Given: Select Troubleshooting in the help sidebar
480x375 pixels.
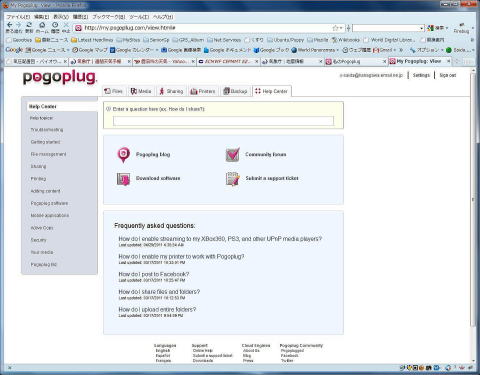Looking at the screenshot, I should [47, 130].
